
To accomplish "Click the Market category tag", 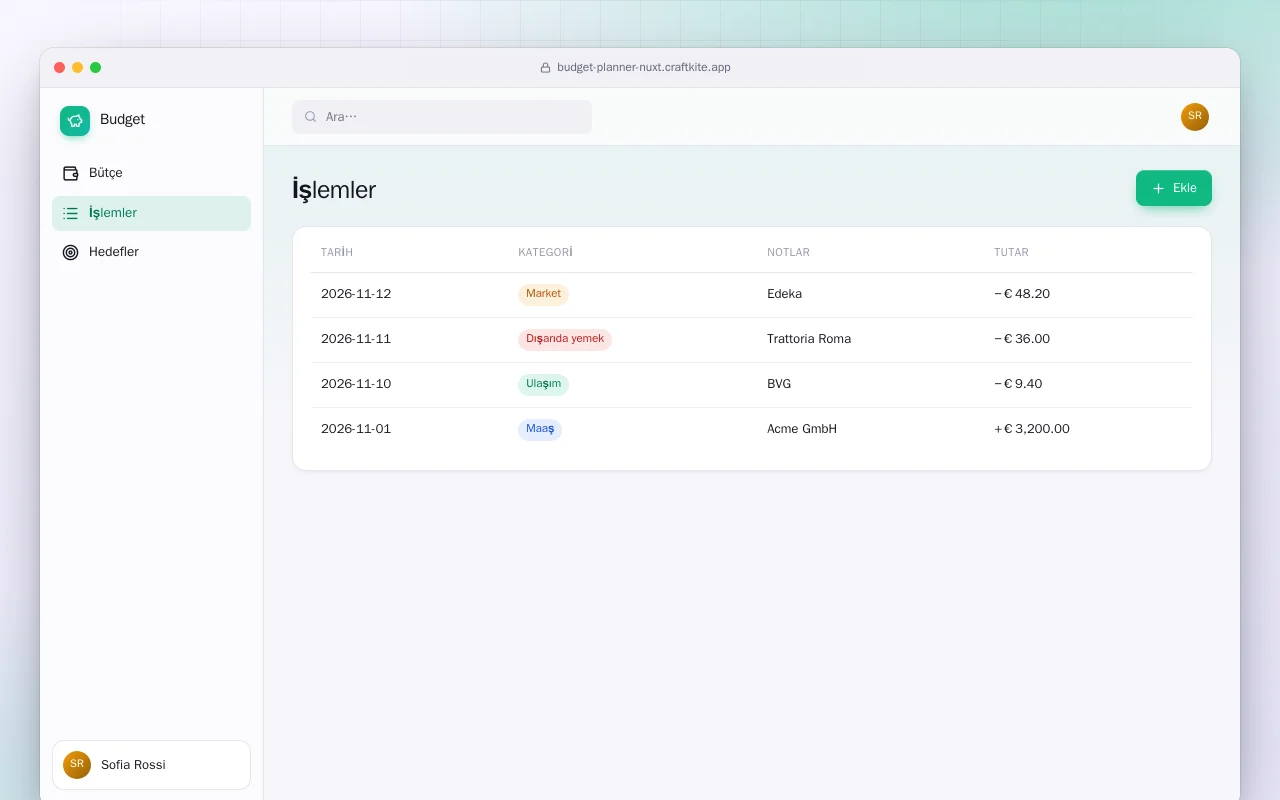I will 543,294.
